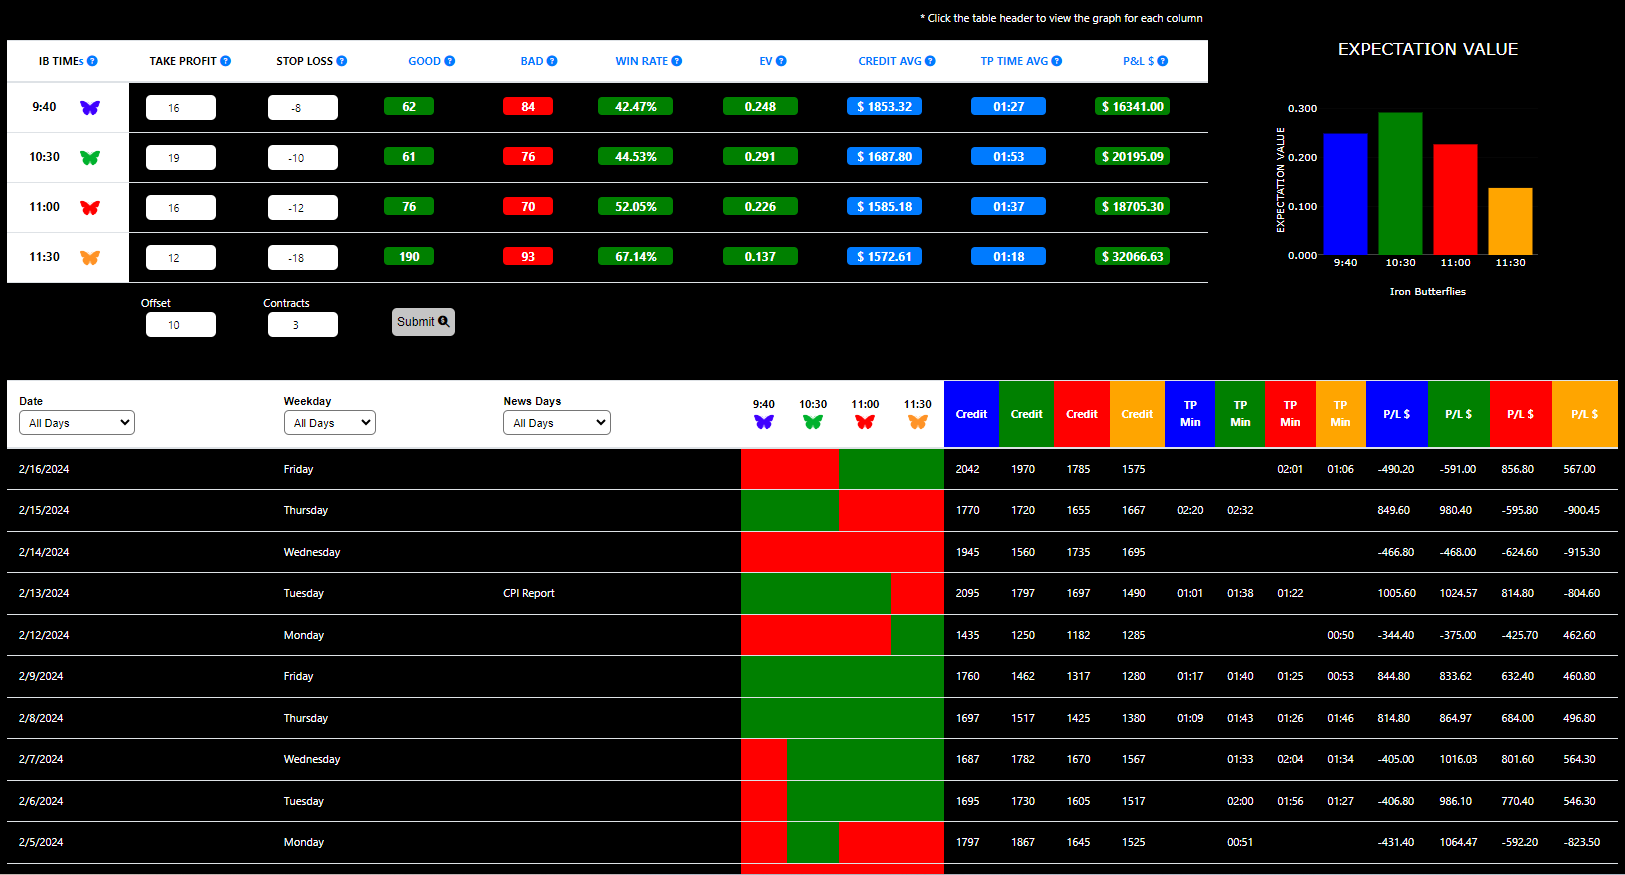The width and height of the screenshot is (1625, 875).
Task: Click the Offset input field
Action: (x=181, y=325)
